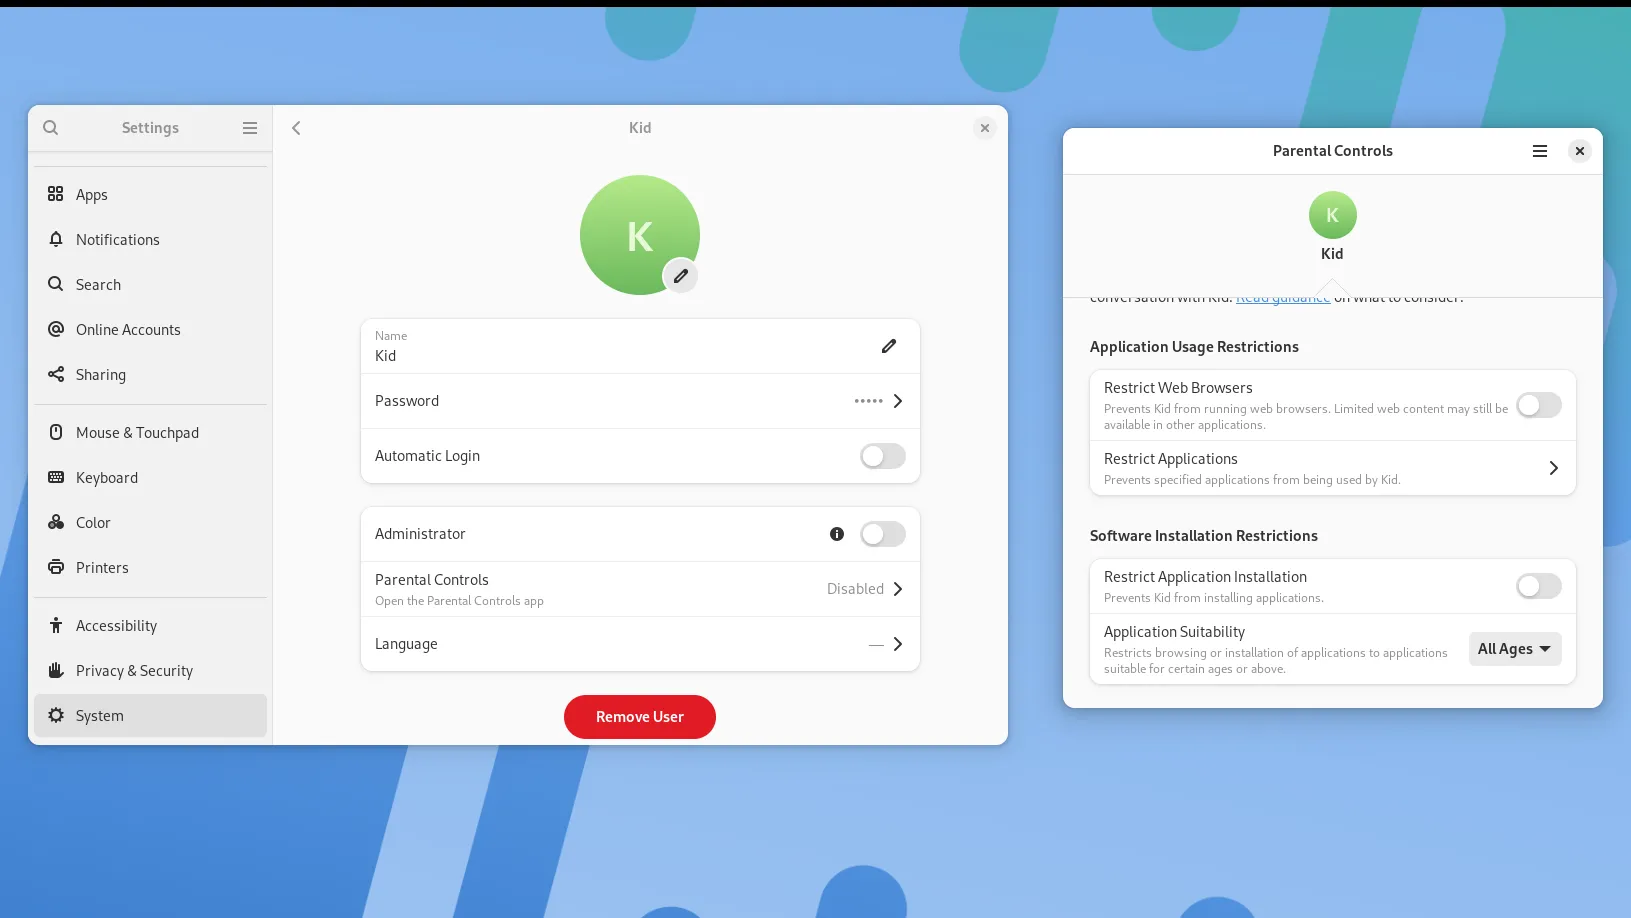Open the Settings hamburger menu
1631x918 pixels.
point(250,128)
